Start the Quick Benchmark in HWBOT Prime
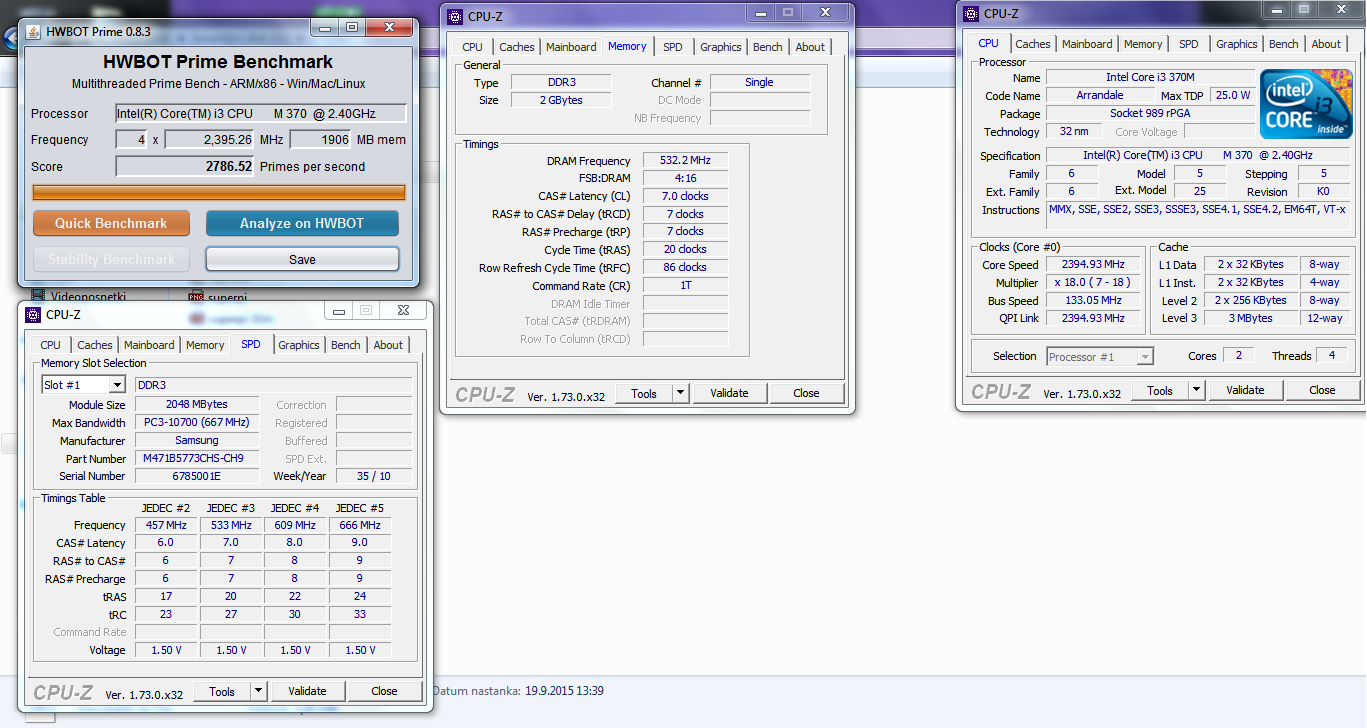This screenshot has height=728, width=1367. point(111,223)
